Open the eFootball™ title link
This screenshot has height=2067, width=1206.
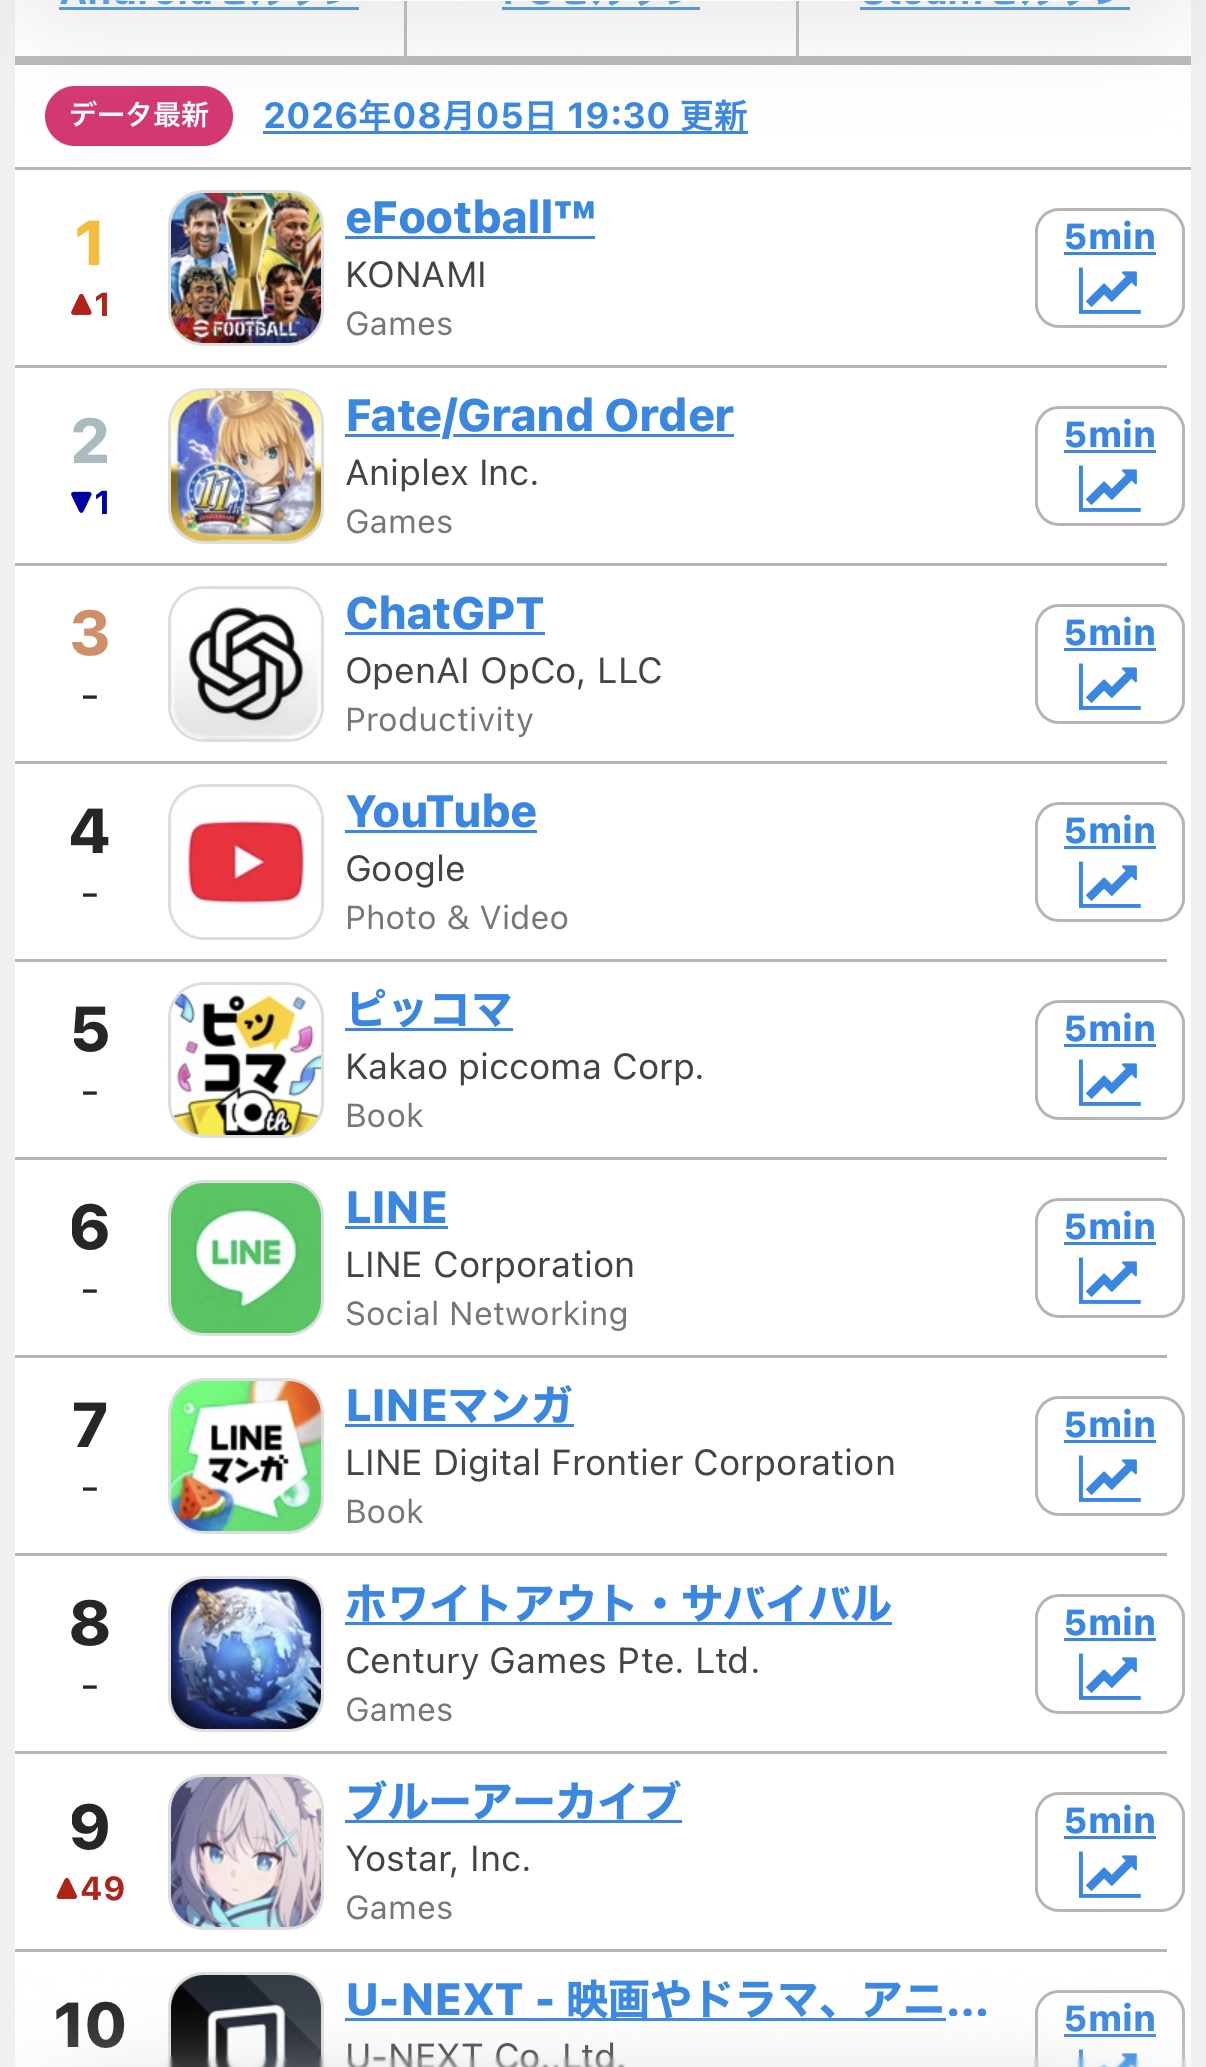(470, 217)
